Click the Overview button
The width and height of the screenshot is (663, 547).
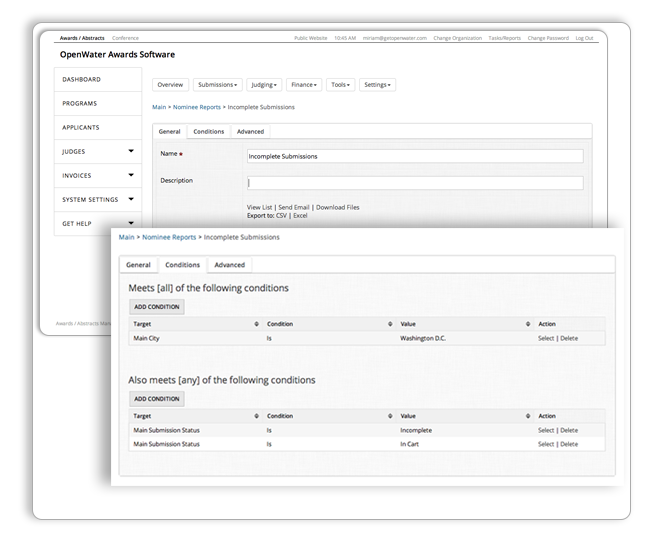coord(170,85)
